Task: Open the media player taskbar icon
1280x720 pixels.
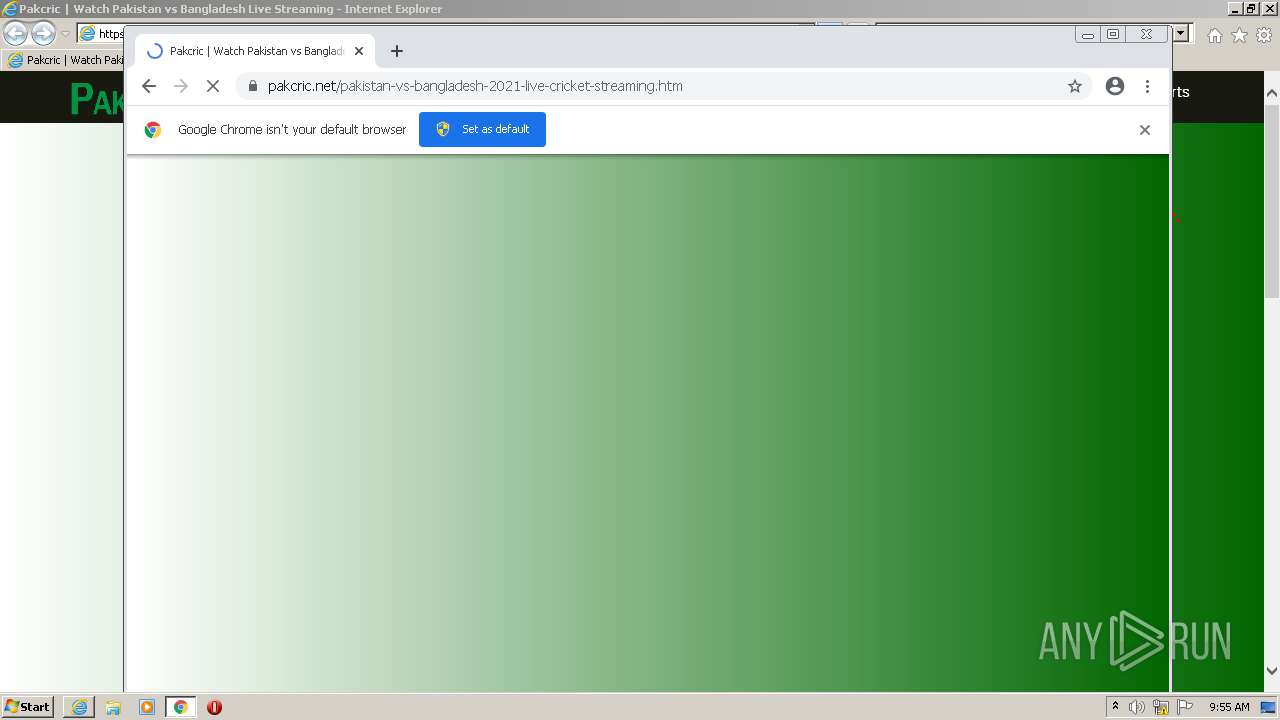Action: pyautogui.click(x=147, y=707)
